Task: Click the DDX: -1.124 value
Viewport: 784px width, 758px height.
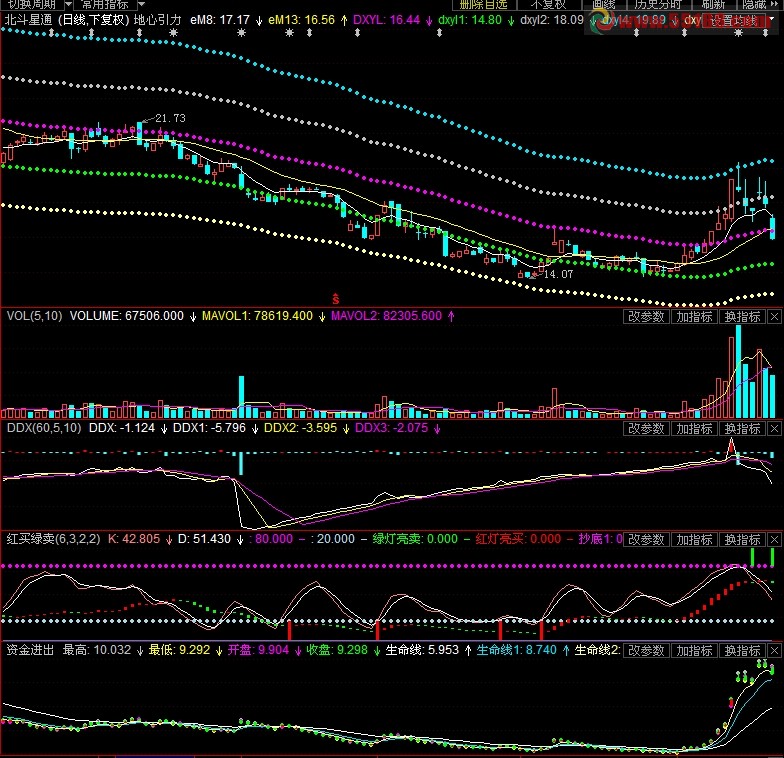Action: pyautogui.click(x=122, y=428)
